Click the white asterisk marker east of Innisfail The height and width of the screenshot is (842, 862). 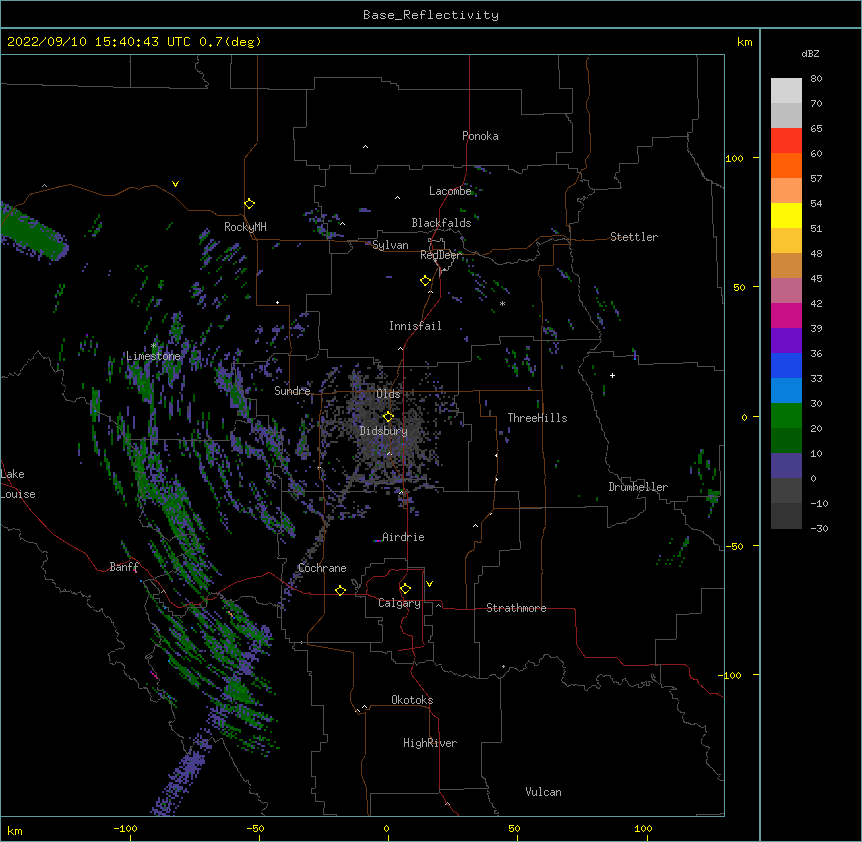502,303
